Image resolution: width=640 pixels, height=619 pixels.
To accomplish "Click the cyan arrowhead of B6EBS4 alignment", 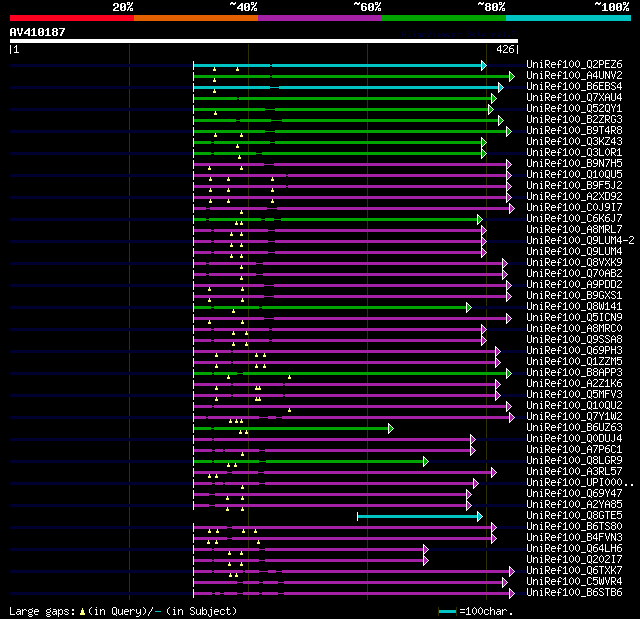I will (x=501, y=87).
